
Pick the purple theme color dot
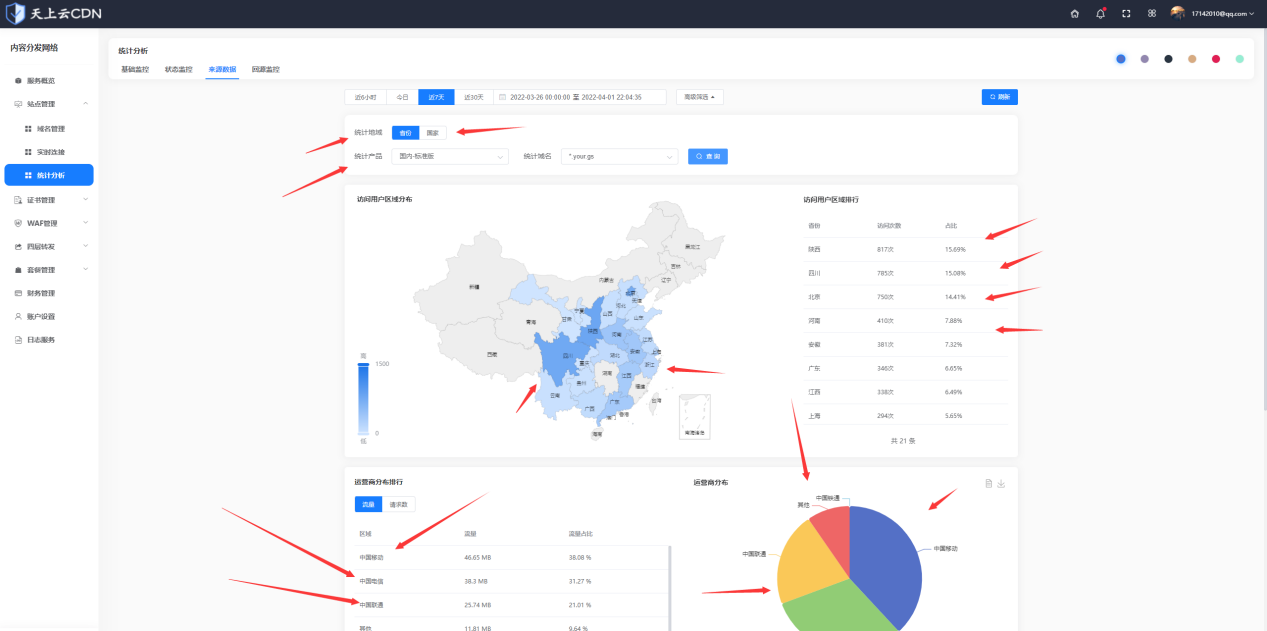[x=1145, y=59]
